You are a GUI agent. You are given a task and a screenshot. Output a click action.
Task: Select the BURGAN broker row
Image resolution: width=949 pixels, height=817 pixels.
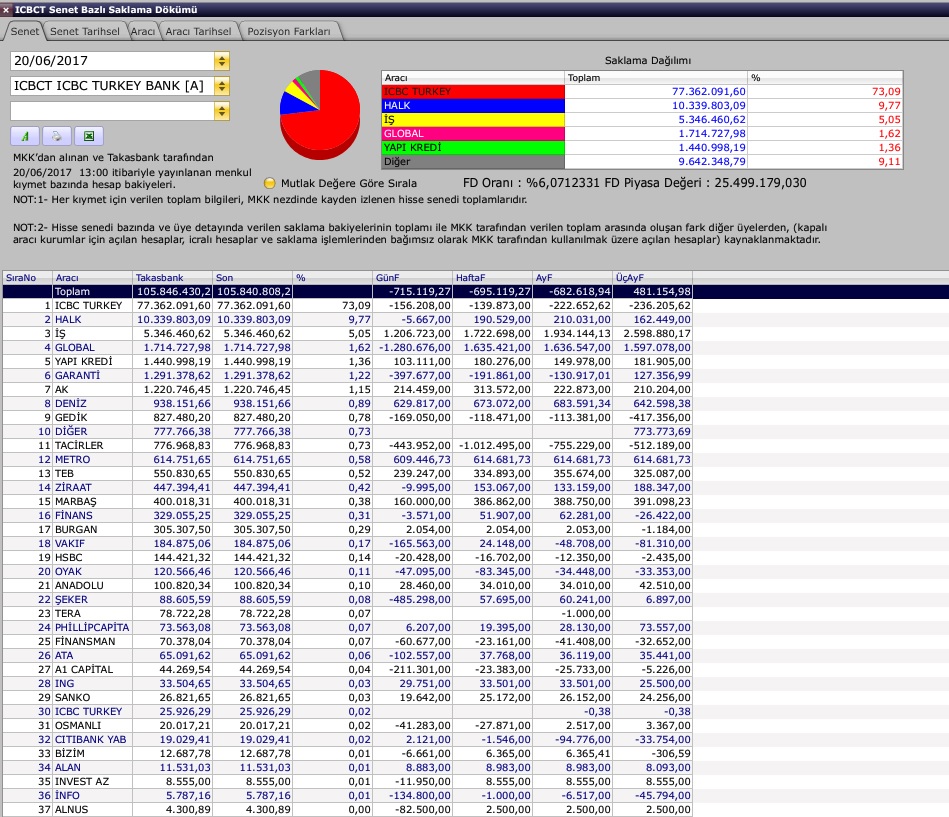tap(347, 529)
